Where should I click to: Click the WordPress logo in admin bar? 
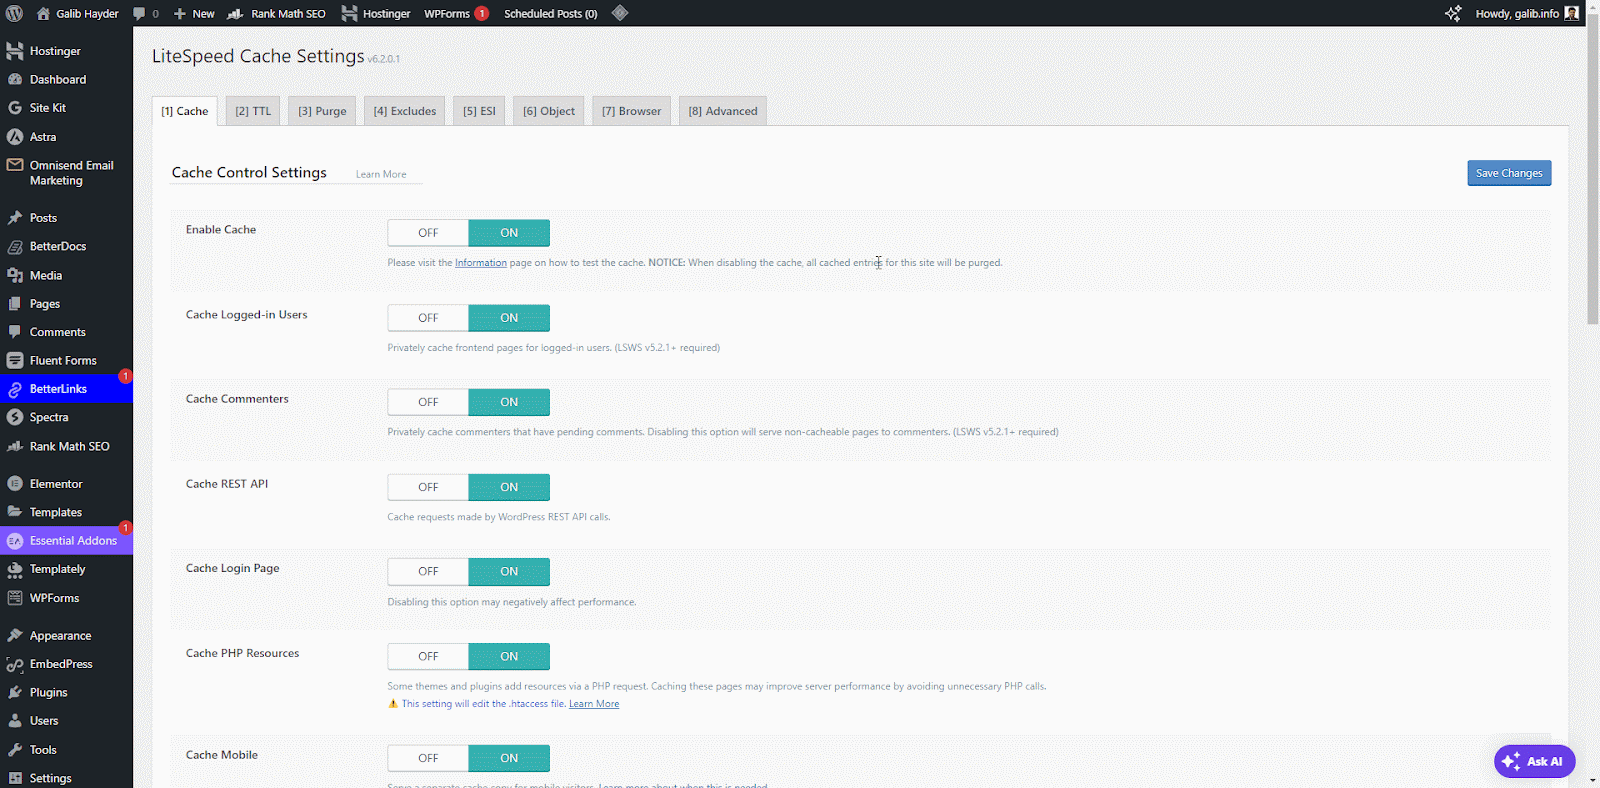pos(14,13)
